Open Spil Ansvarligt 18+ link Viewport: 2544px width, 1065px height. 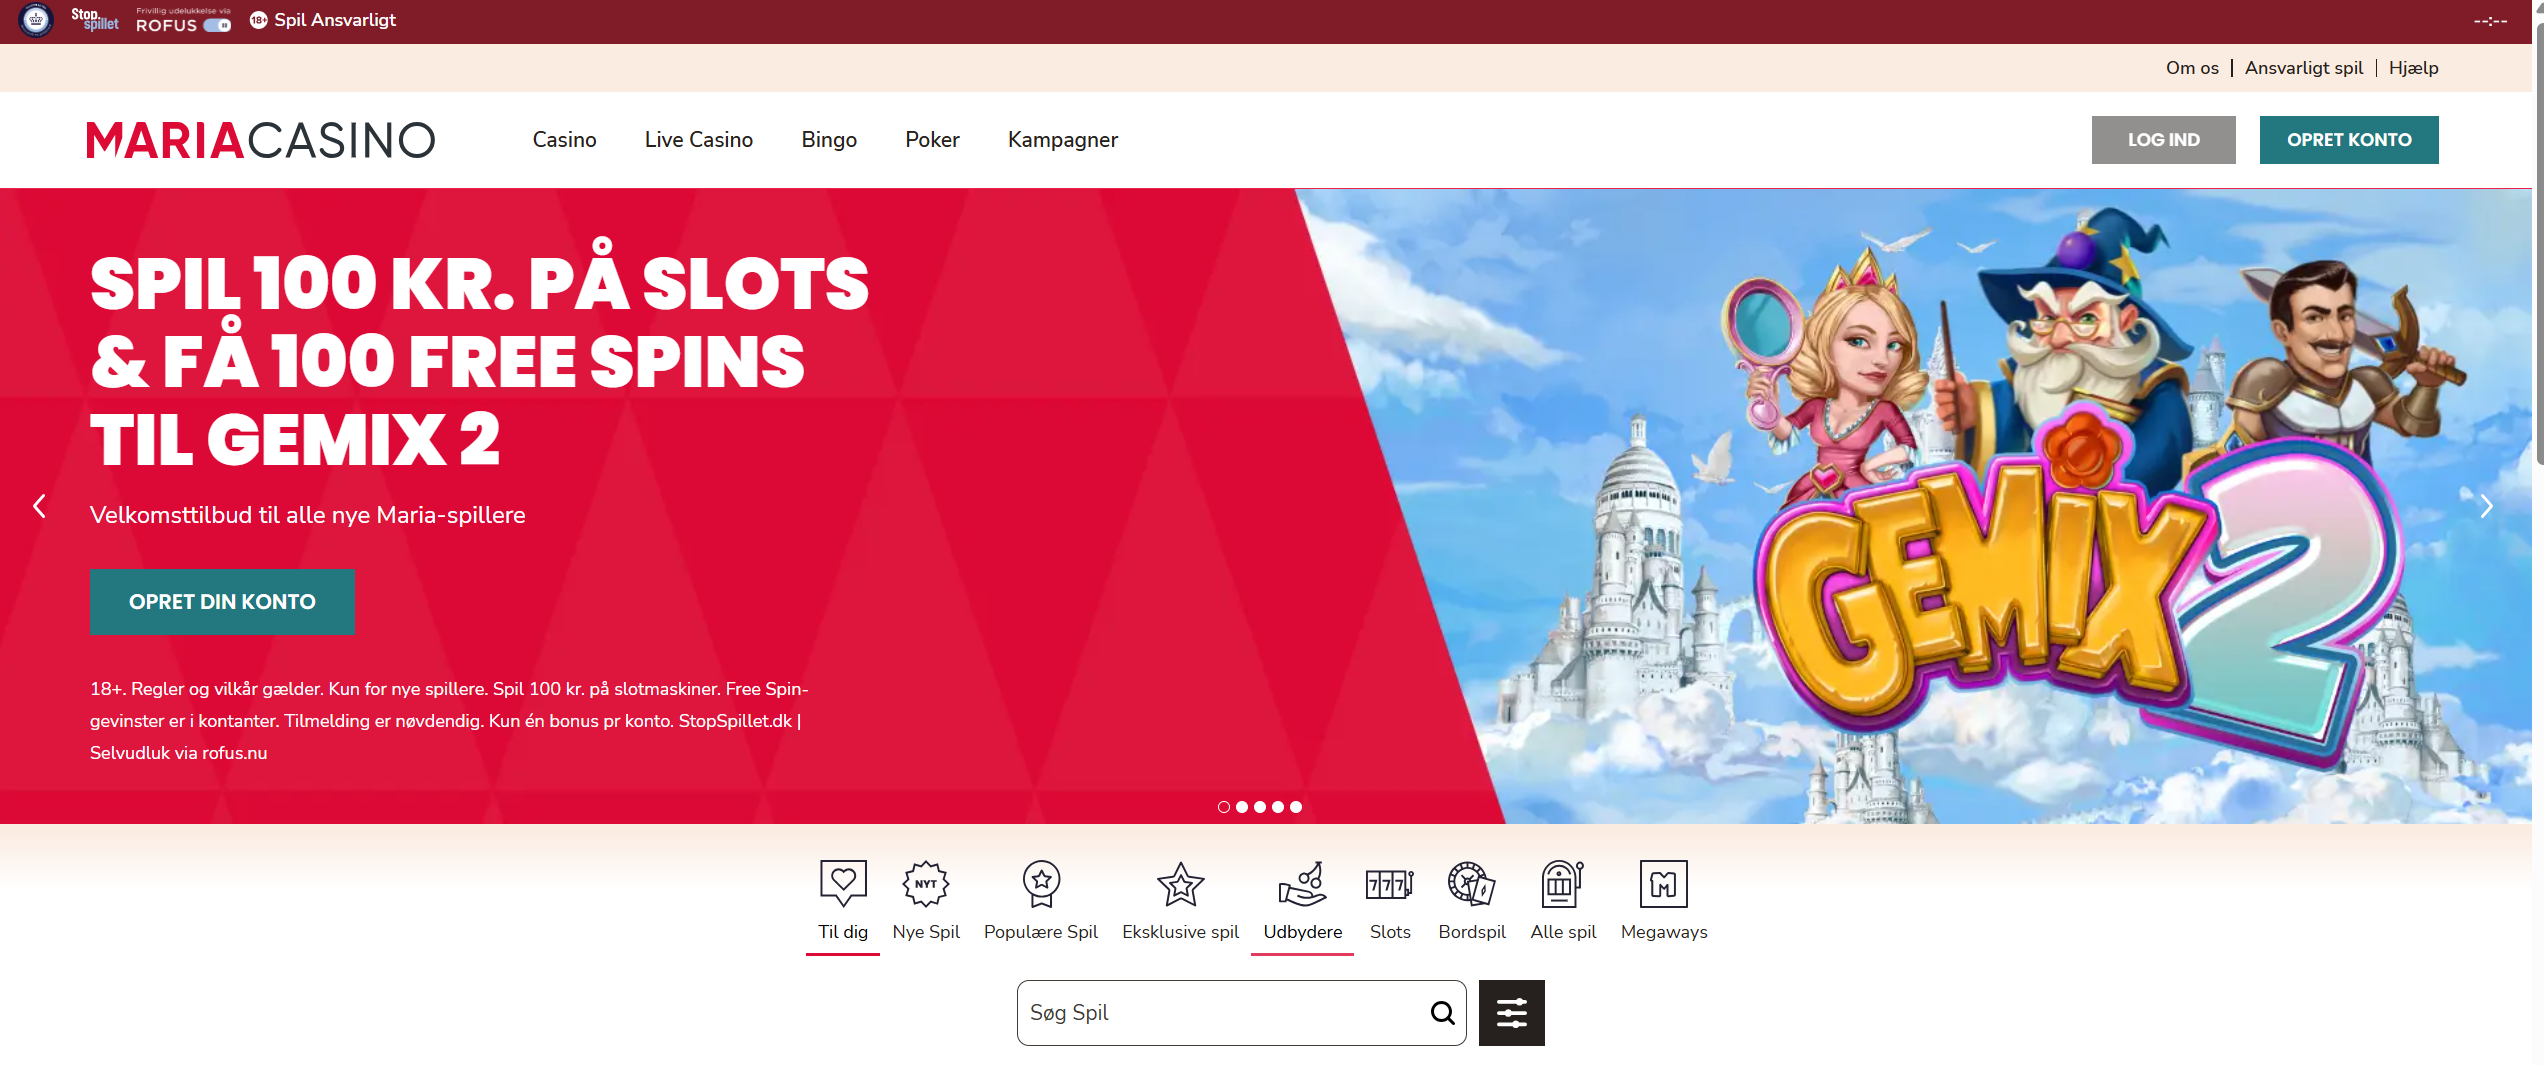[323, 20]
